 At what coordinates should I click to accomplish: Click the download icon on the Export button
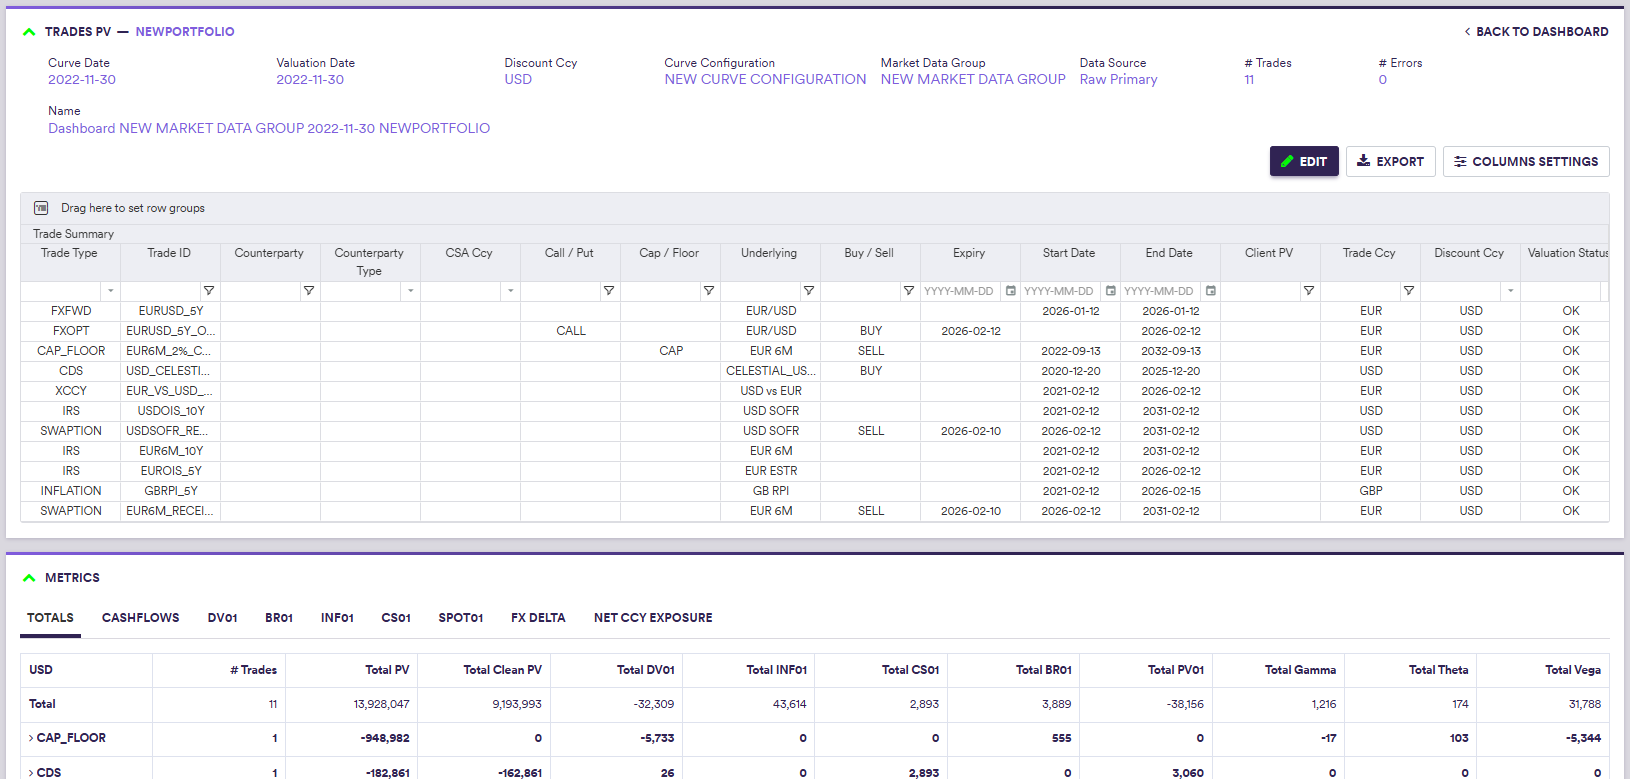[x=1363, y=161]
